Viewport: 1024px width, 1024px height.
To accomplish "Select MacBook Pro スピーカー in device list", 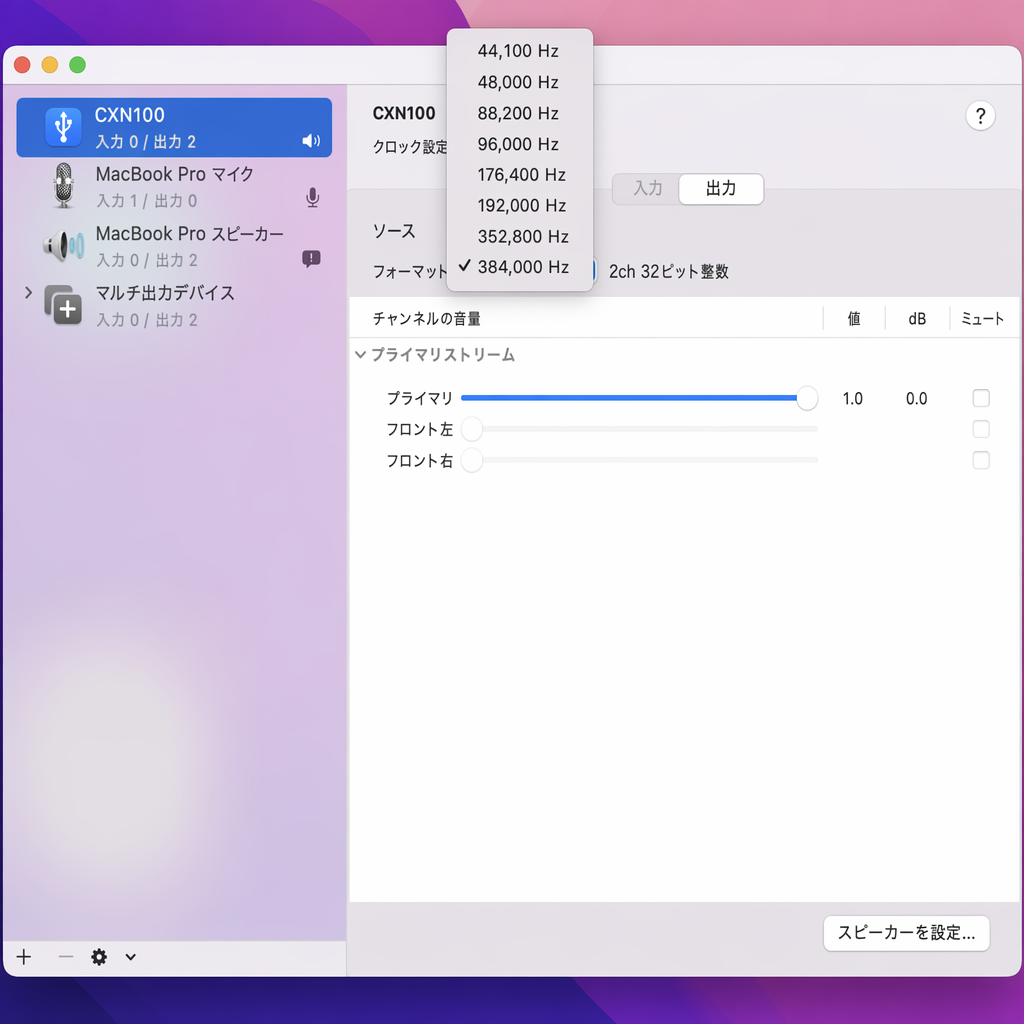I will pos(174,246).
